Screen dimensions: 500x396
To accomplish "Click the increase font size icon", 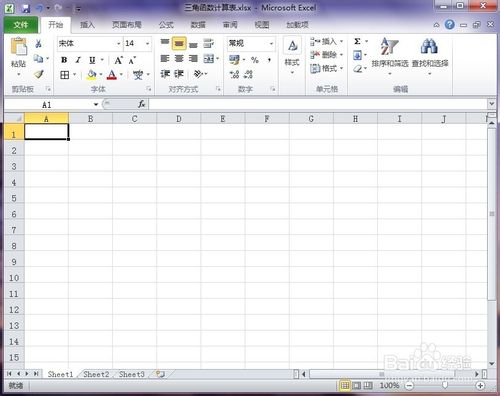I will (x=118, y=60).
